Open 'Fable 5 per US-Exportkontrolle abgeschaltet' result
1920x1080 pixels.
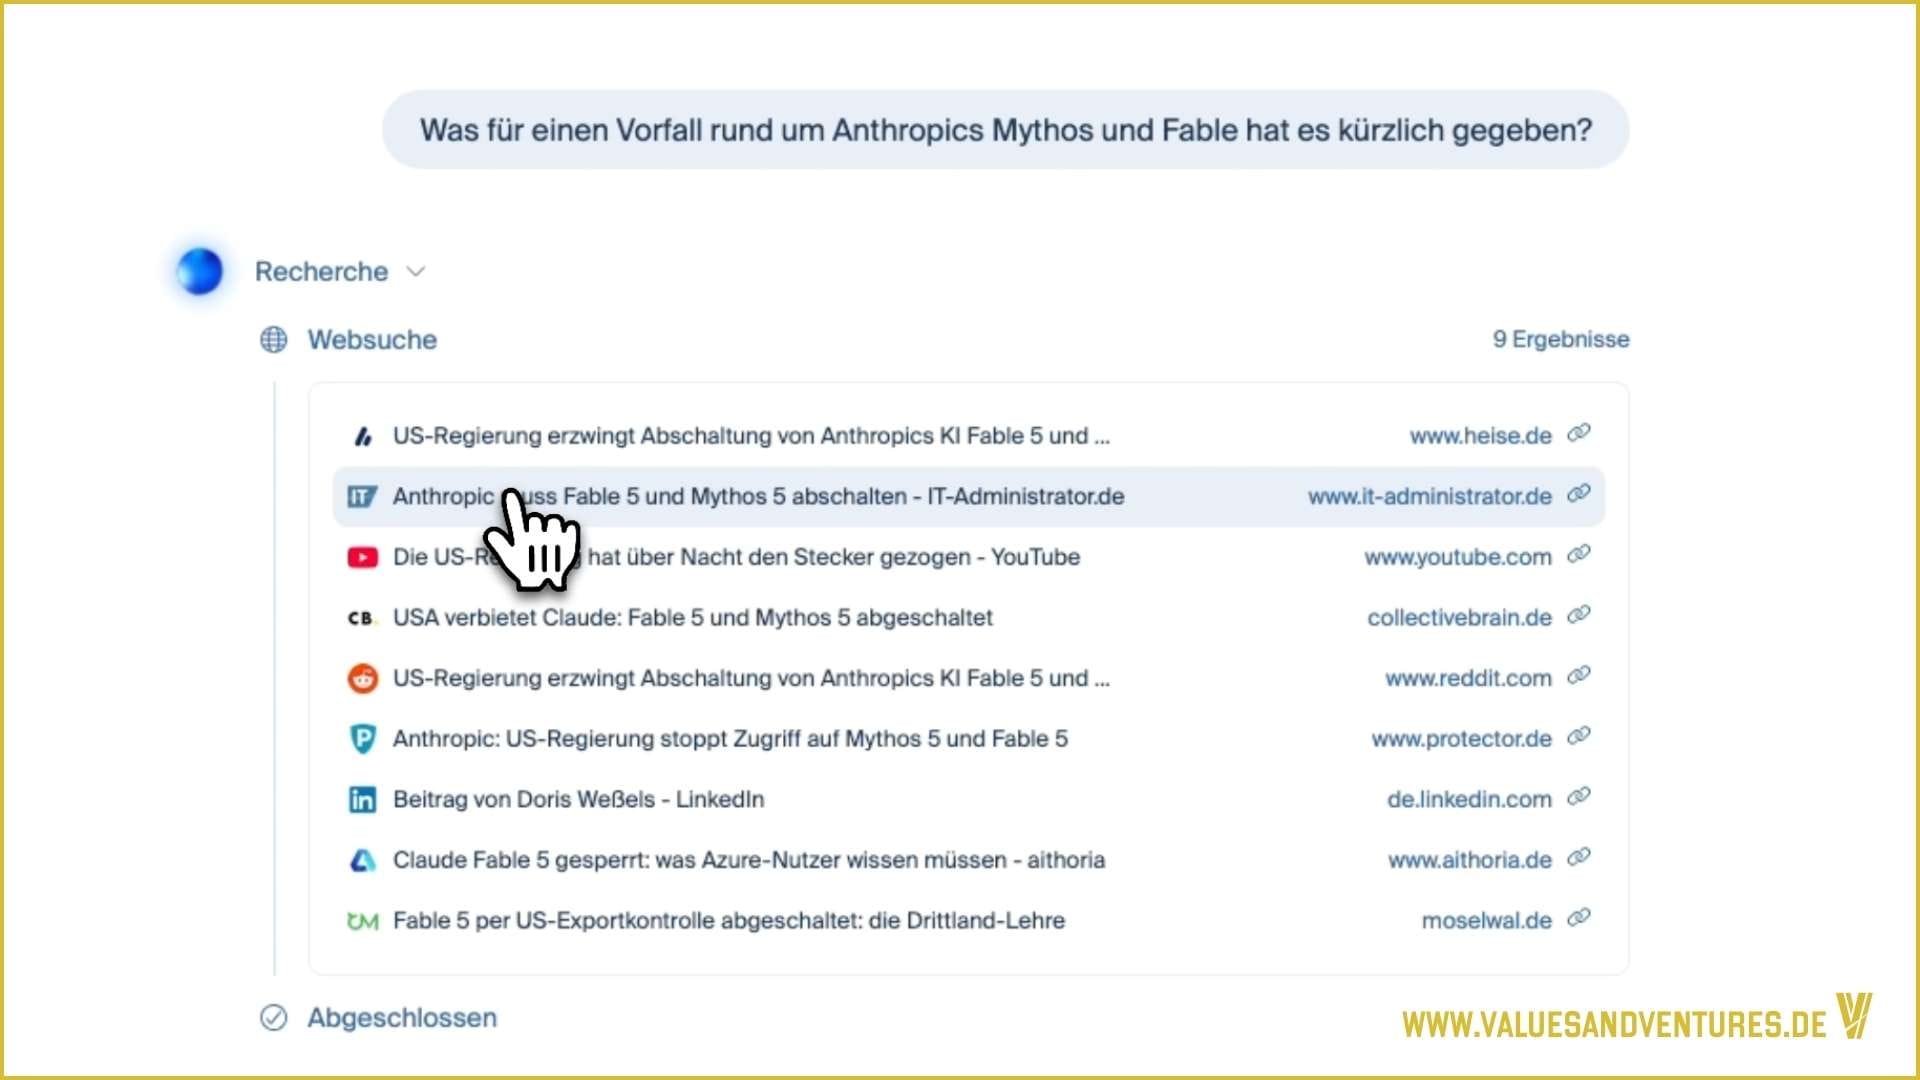point(729,921)
